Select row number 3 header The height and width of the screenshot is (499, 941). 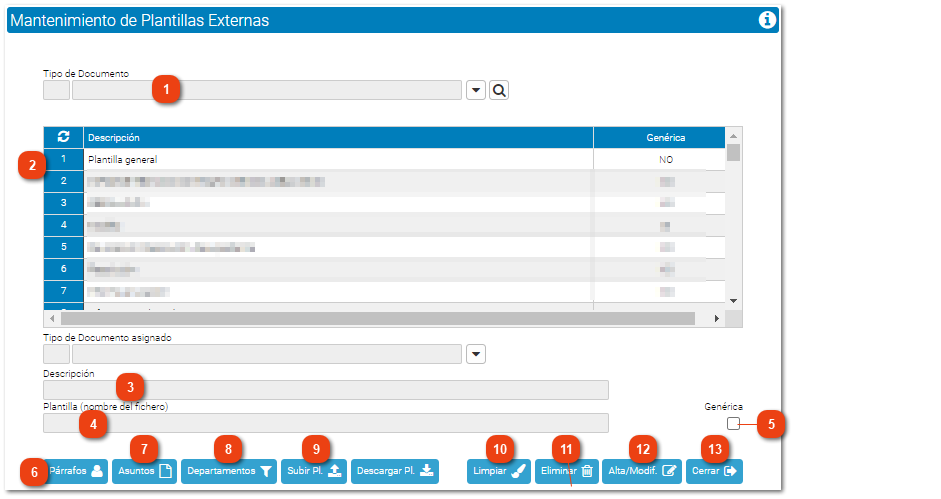click(x=64, y=203)
